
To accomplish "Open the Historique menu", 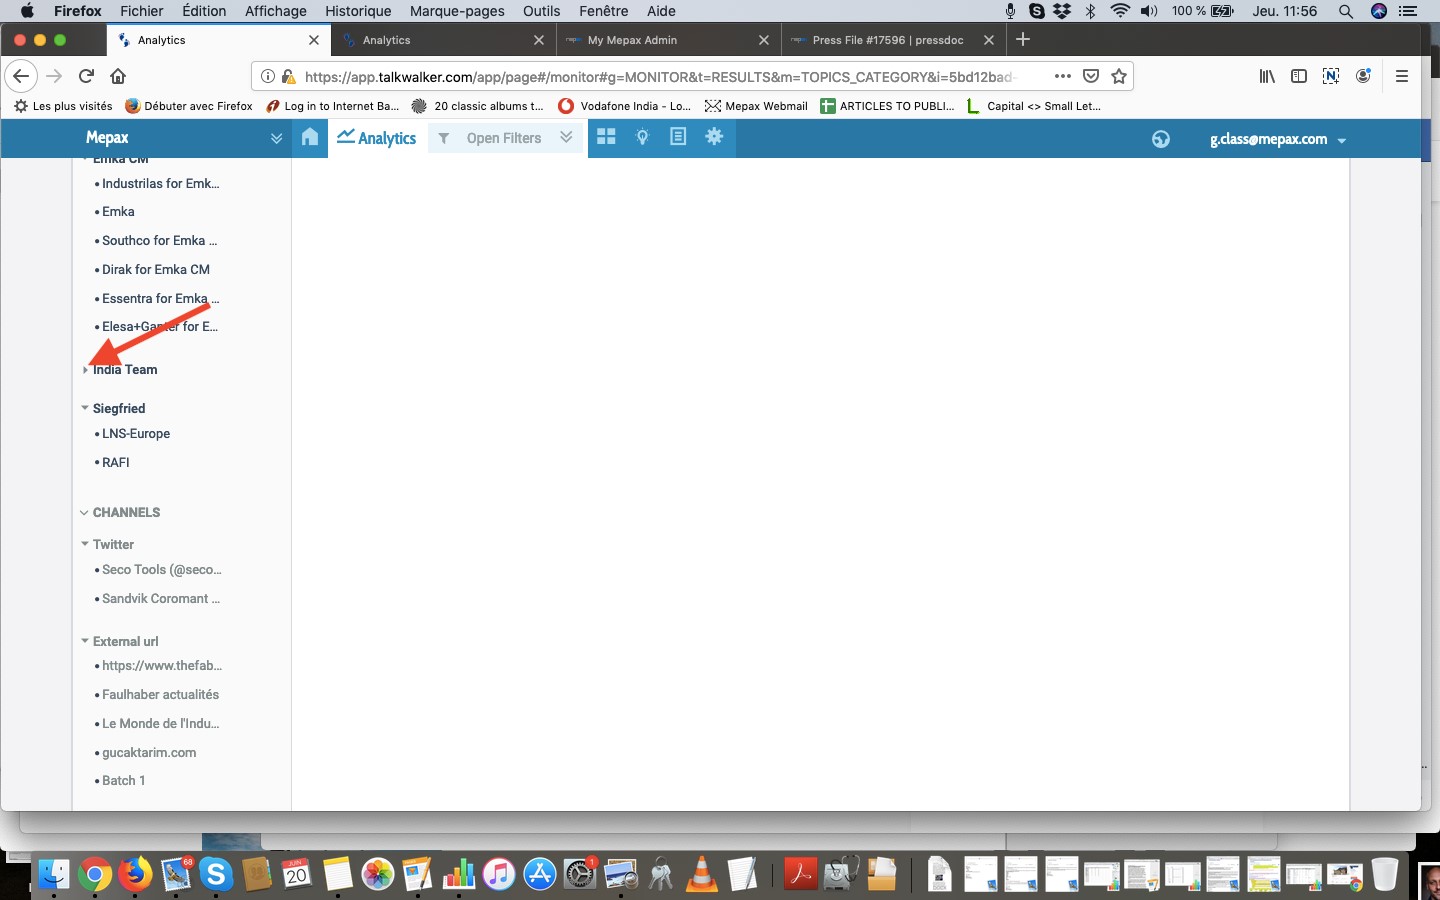I will [358, 11].
